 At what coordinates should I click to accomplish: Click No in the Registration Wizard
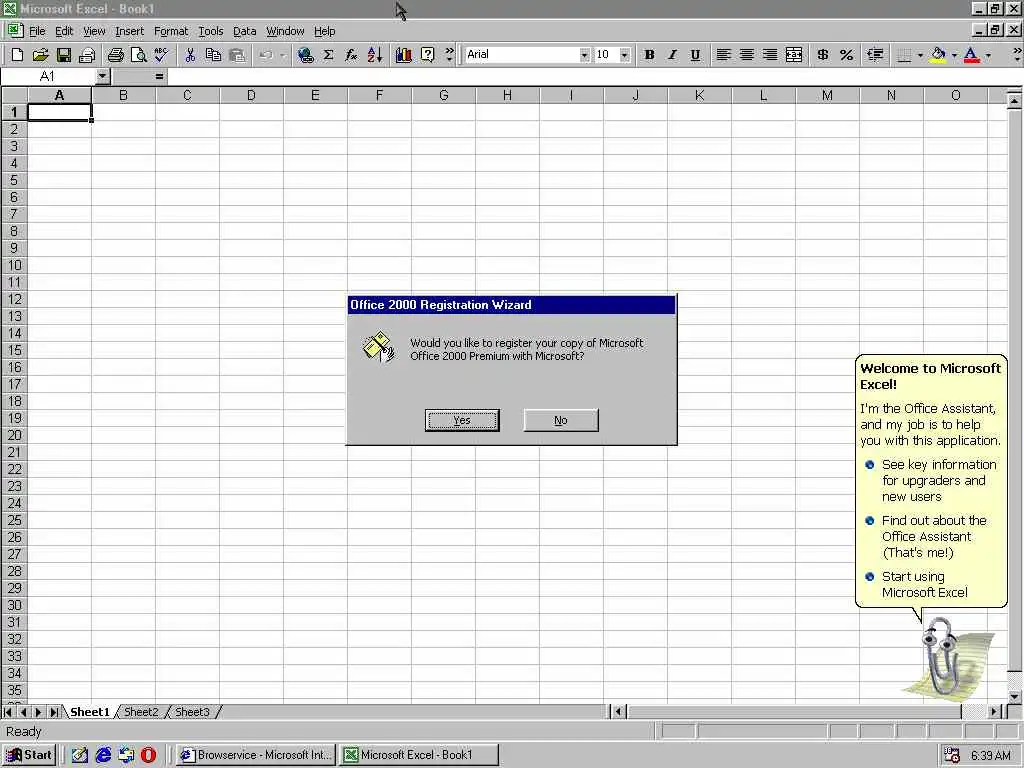point(560,420)
